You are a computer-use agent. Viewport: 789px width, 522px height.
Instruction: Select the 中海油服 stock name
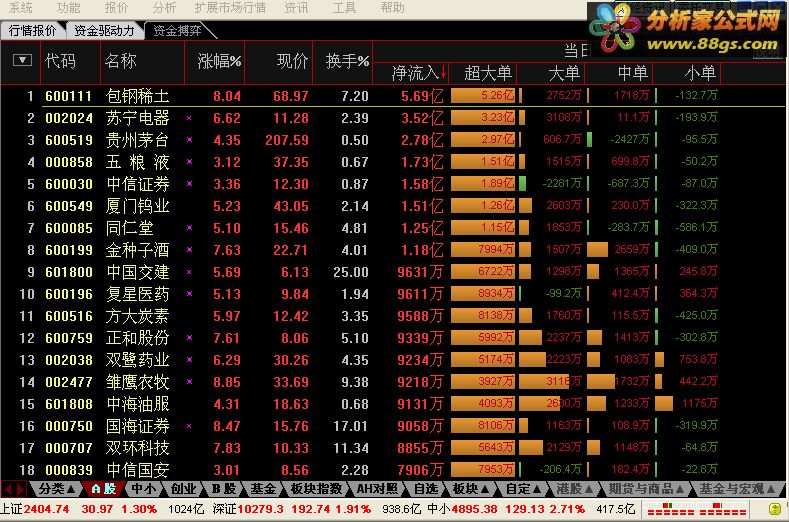click(x=137, y=404)
